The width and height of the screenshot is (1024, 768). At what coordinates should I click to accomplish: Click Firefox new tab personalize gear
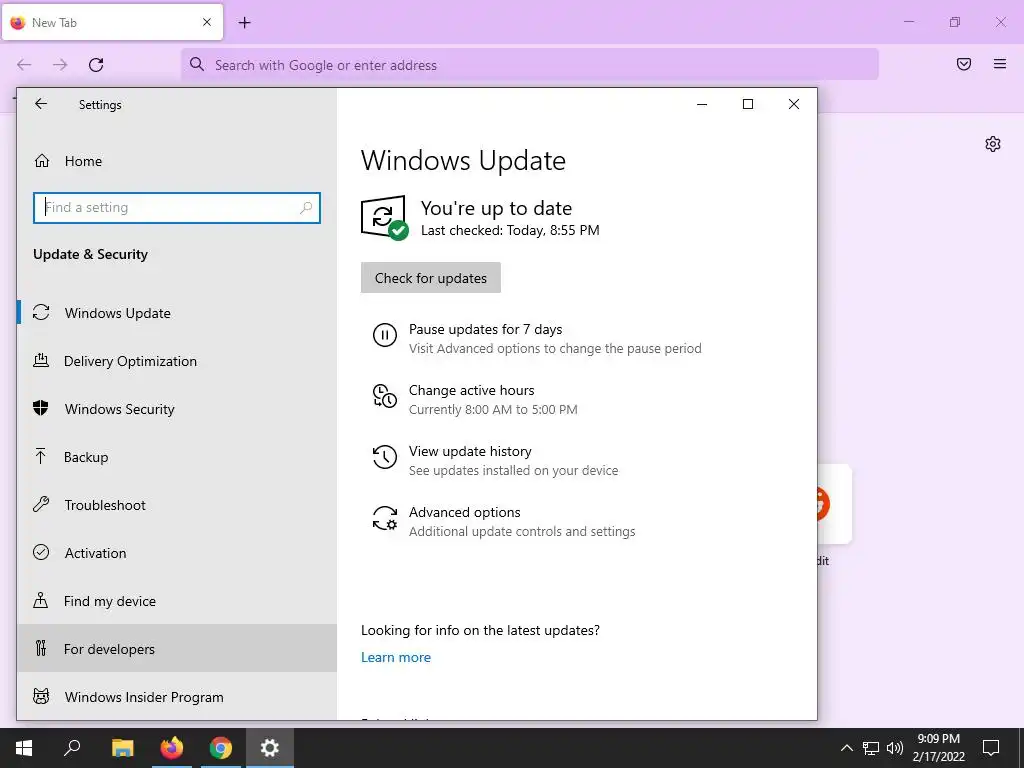993,144
